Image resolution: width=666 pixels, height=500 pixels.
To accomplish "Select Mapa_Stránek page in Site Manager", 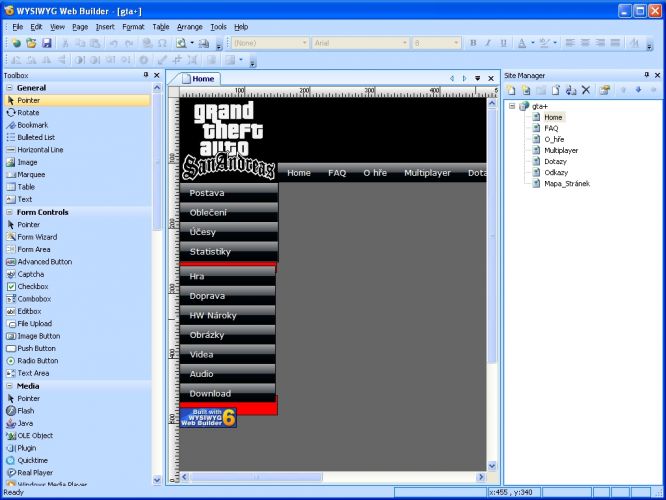I will [566, 184].
